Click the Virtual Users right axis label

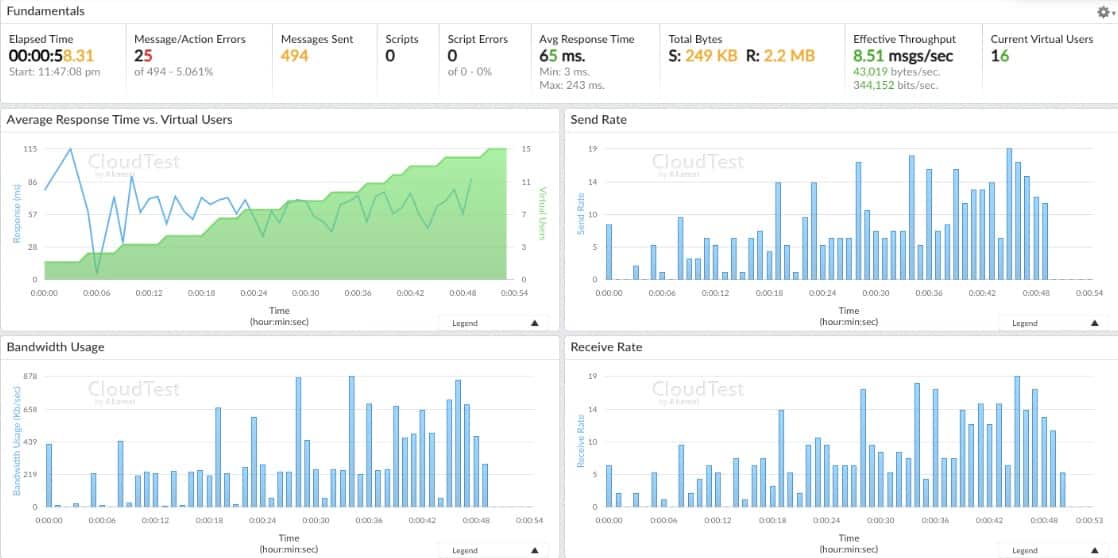click(x=543, y=213)
